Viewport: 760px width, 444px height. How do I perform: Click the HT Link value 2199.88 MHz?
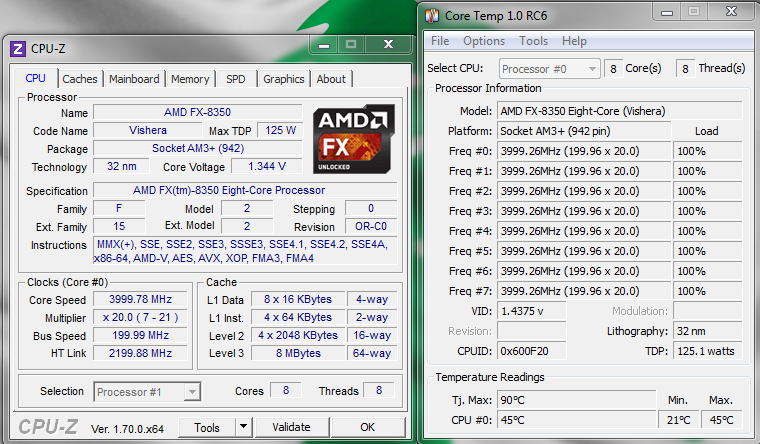[141, 353]
